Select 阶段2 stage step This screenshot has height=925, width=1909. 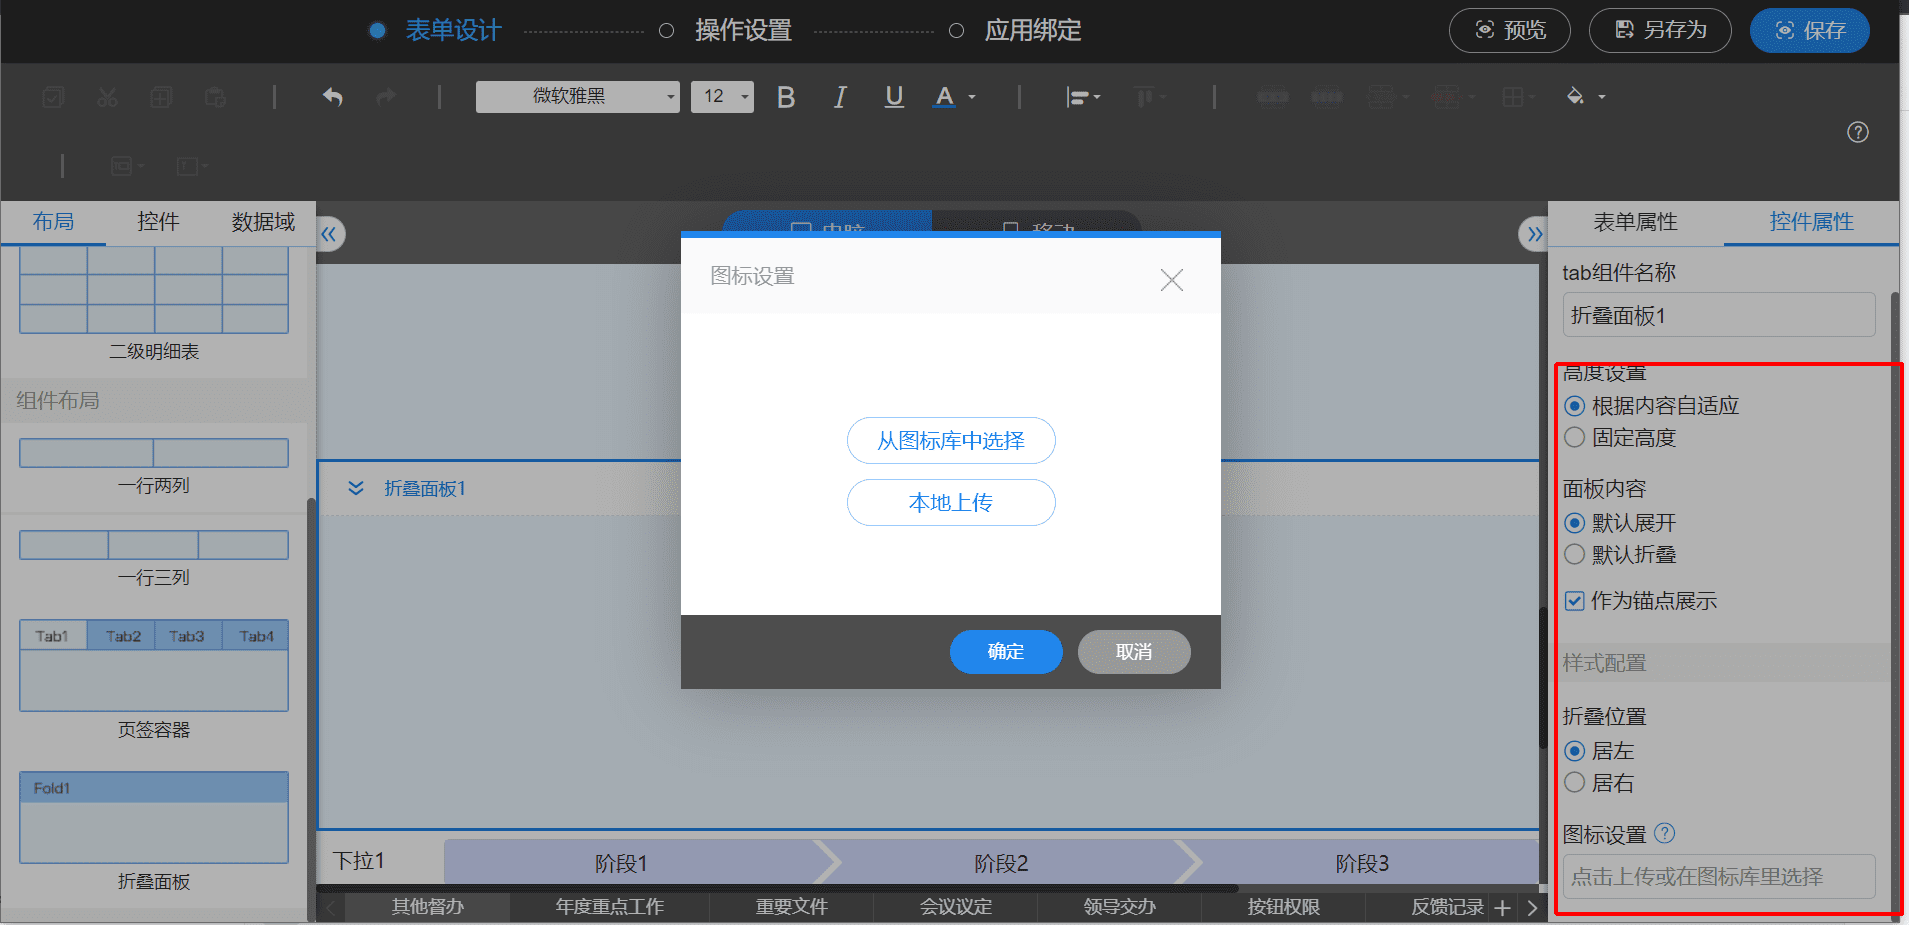click(1001, 863)
